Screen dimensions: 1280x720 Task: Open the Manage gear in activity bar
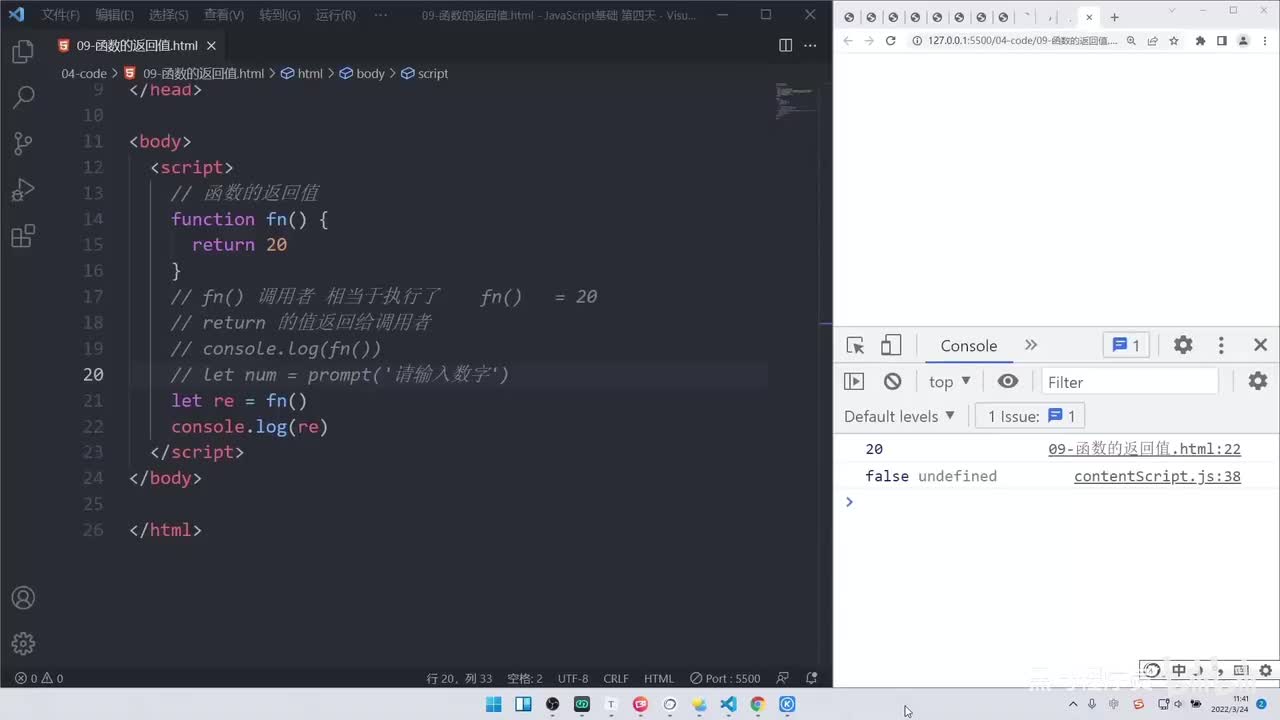tap(23, 643)
